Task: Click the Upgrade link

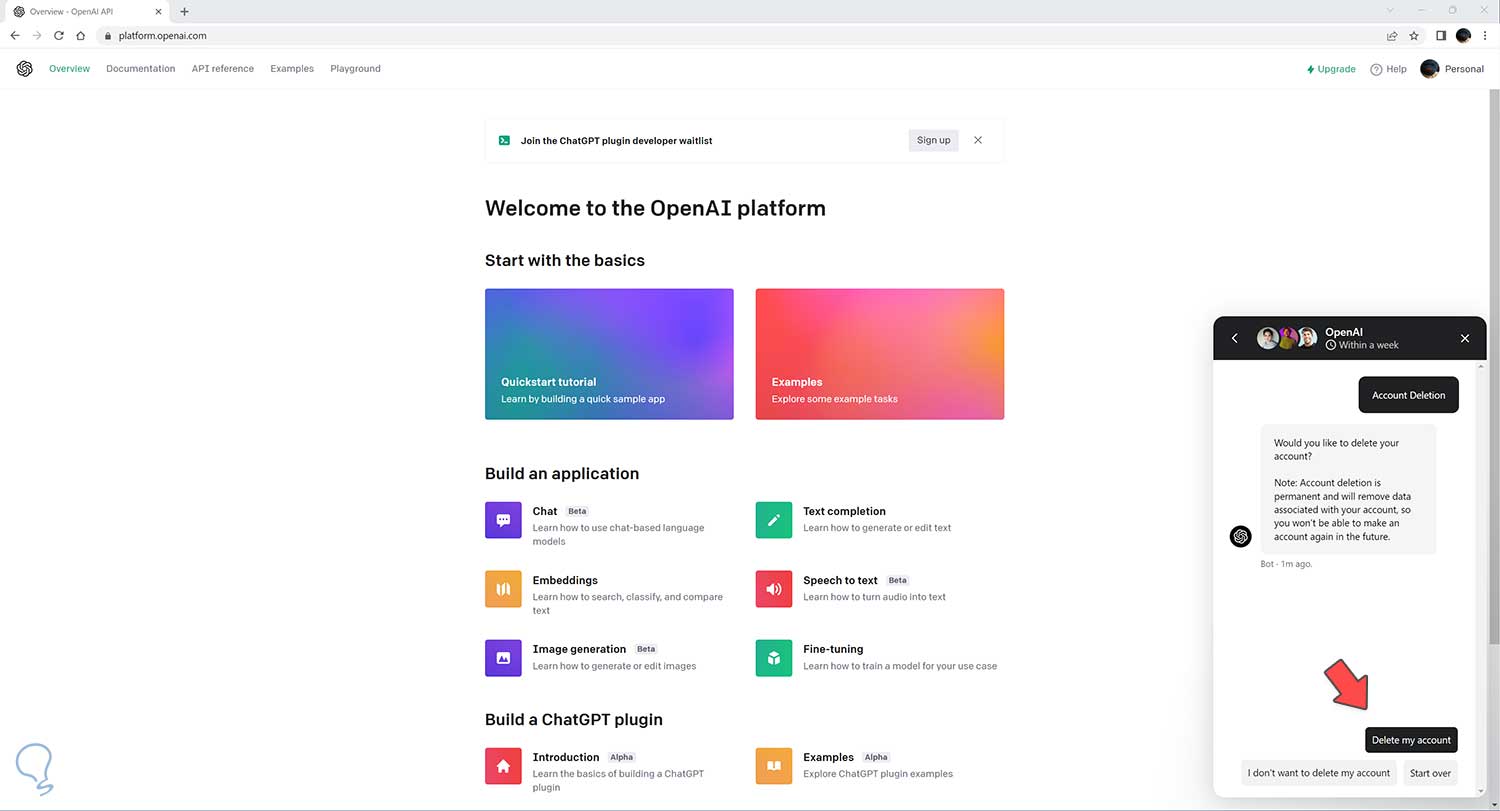Action: click(x=1331, y=69)
